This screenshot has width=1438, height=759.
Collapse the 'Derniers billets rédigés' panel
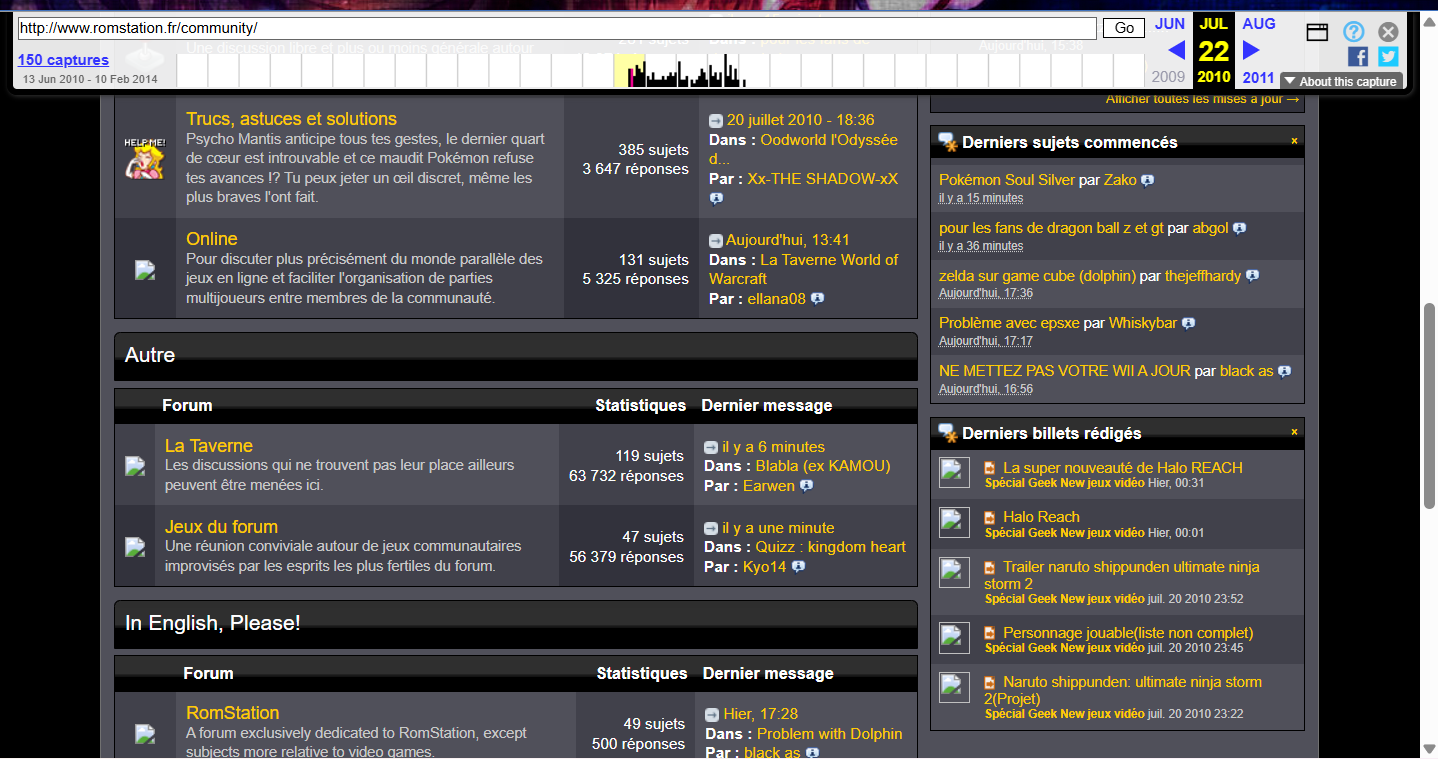(x=1294, y=432)
